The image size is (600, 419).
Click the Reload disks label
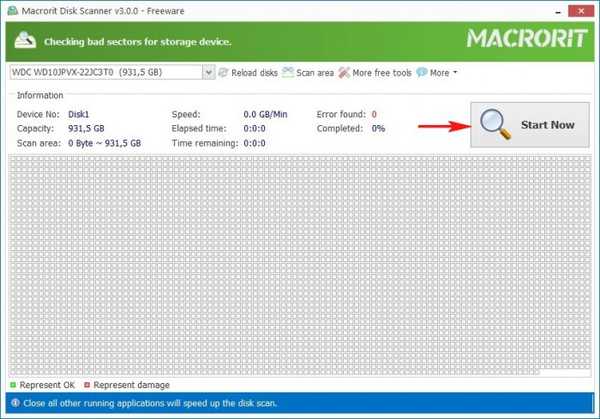coord(254,73)
